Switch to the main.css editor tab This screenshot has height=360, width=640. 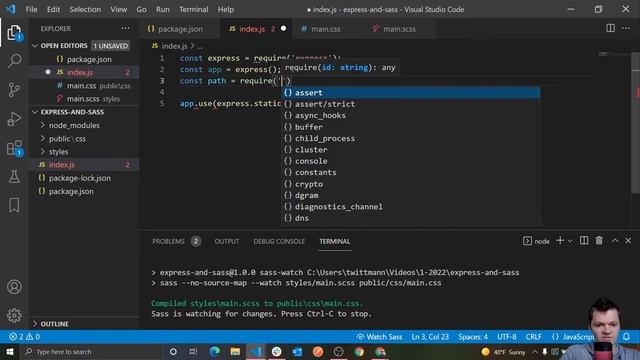point(325,29)
